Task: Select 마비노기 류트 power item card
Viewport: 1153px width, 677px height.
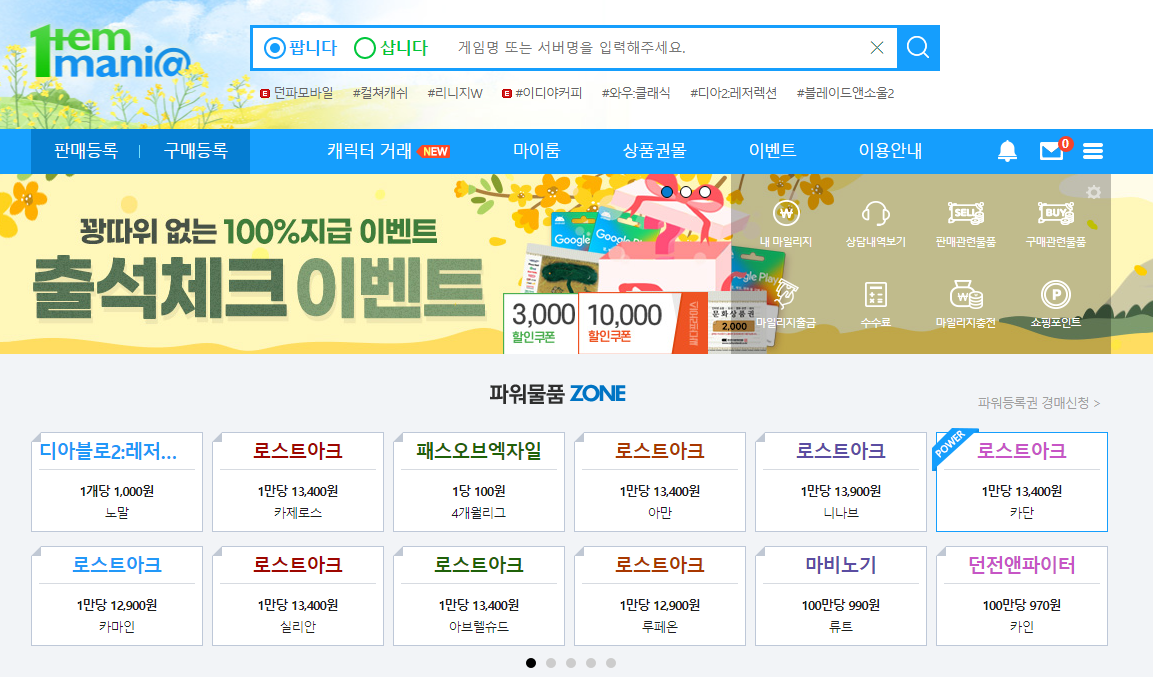Action: coord(840,595)
